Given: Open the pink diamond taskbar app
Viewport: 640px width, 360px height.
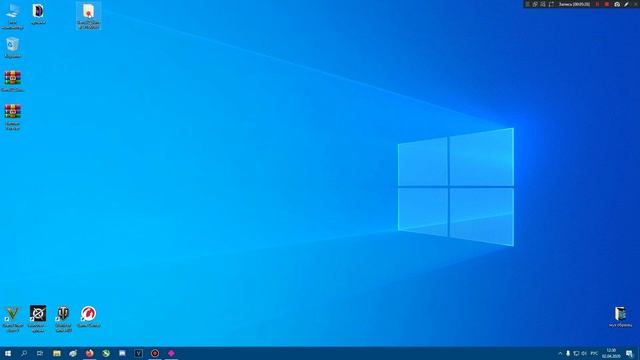Looking at the screenshot, I should tap(171, 353).
